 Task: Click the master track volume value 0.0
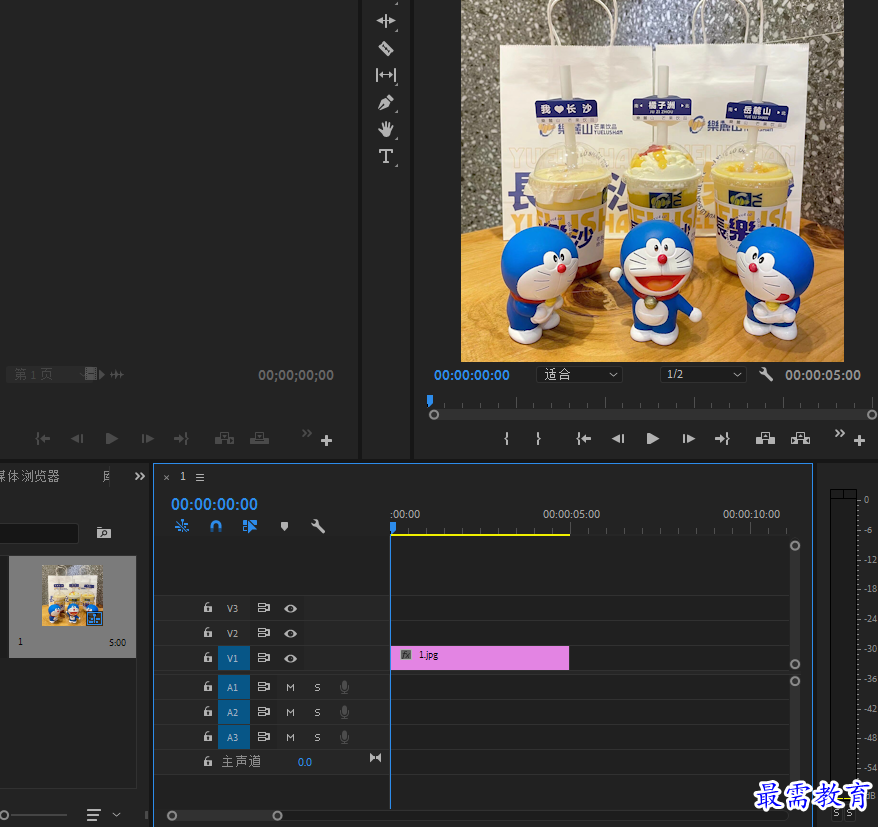click(305, 762)
